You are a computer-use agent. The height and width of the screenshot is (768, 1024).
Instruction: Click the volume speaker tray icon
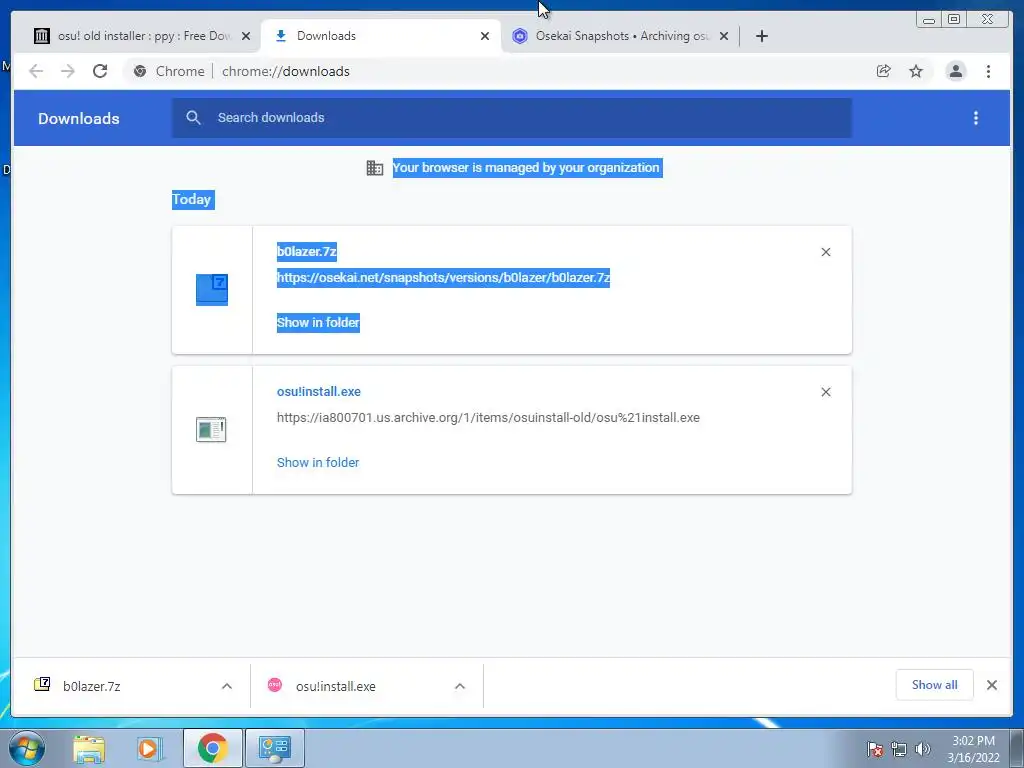pyautogui.click(x=922, y=749)
